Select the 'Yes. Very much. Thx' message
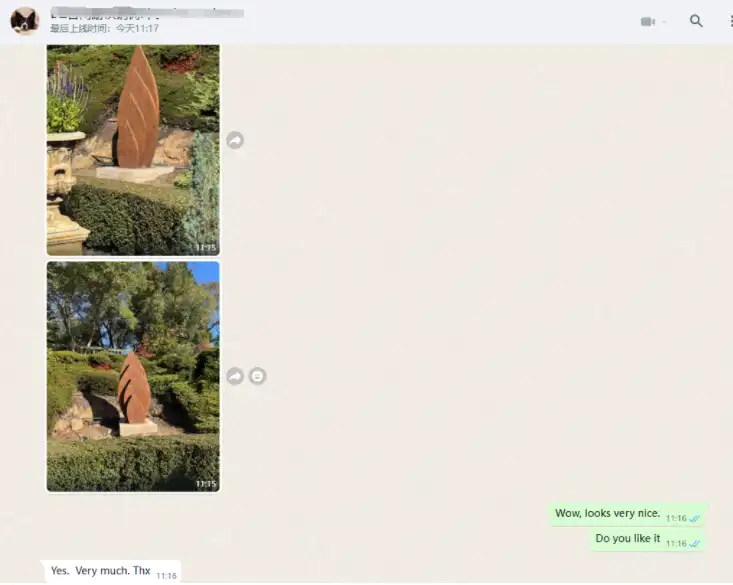The image size is (733, 585). pos(112,571)
